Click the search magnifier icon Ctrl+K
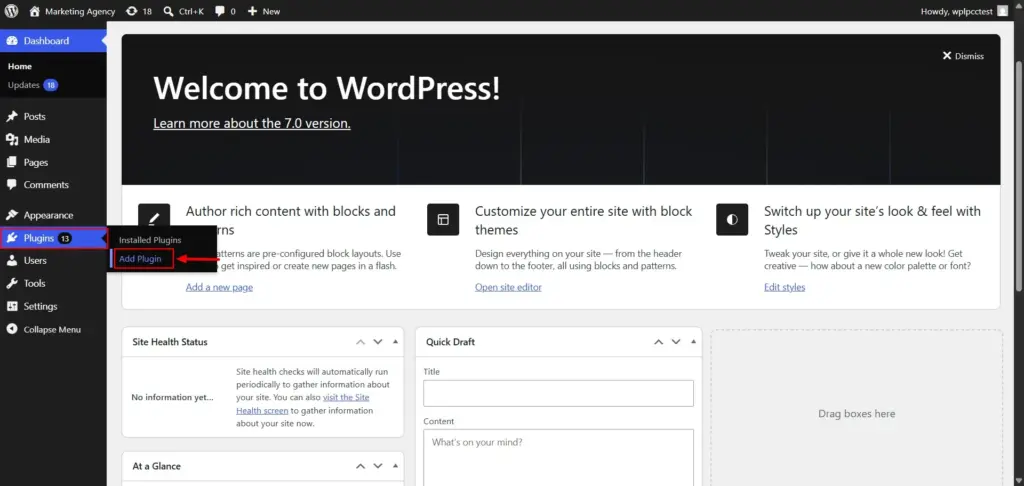This screenshot has height=486, width=1024. (168, 11)
